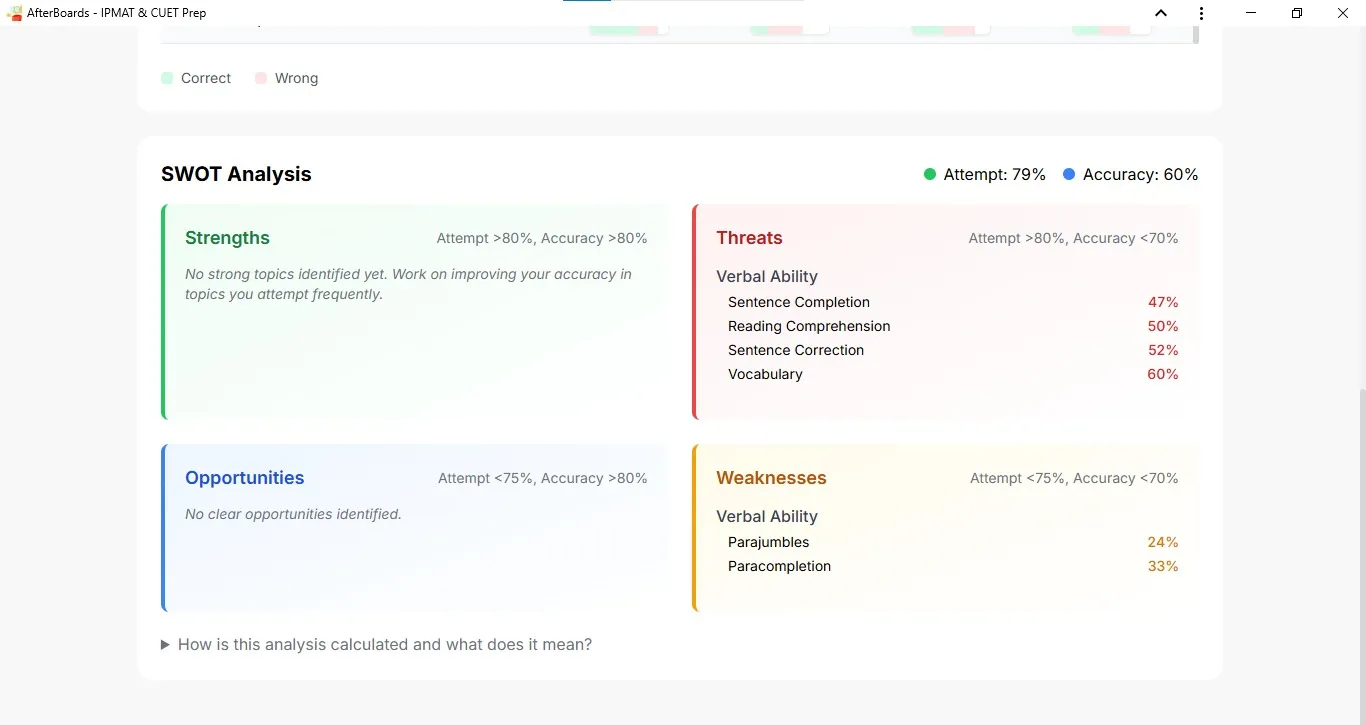Click the Opportunities criteria "Attempt <75%, Accuracy >80%"

543,478
